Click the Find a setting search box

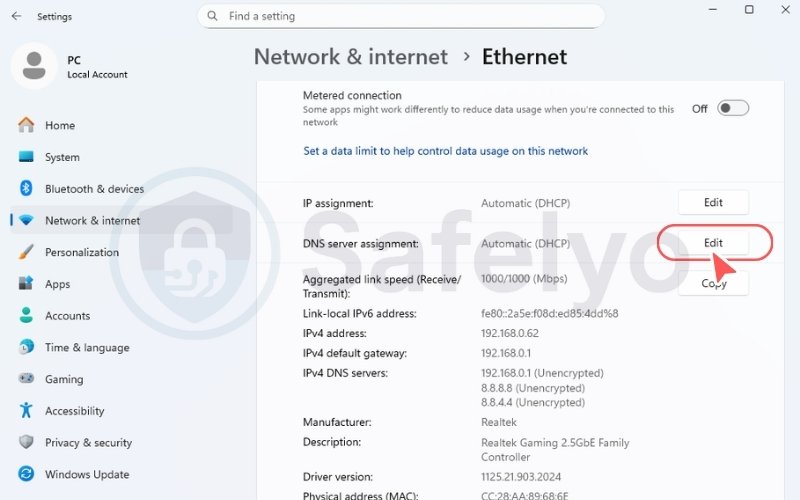tap(410, 16)
